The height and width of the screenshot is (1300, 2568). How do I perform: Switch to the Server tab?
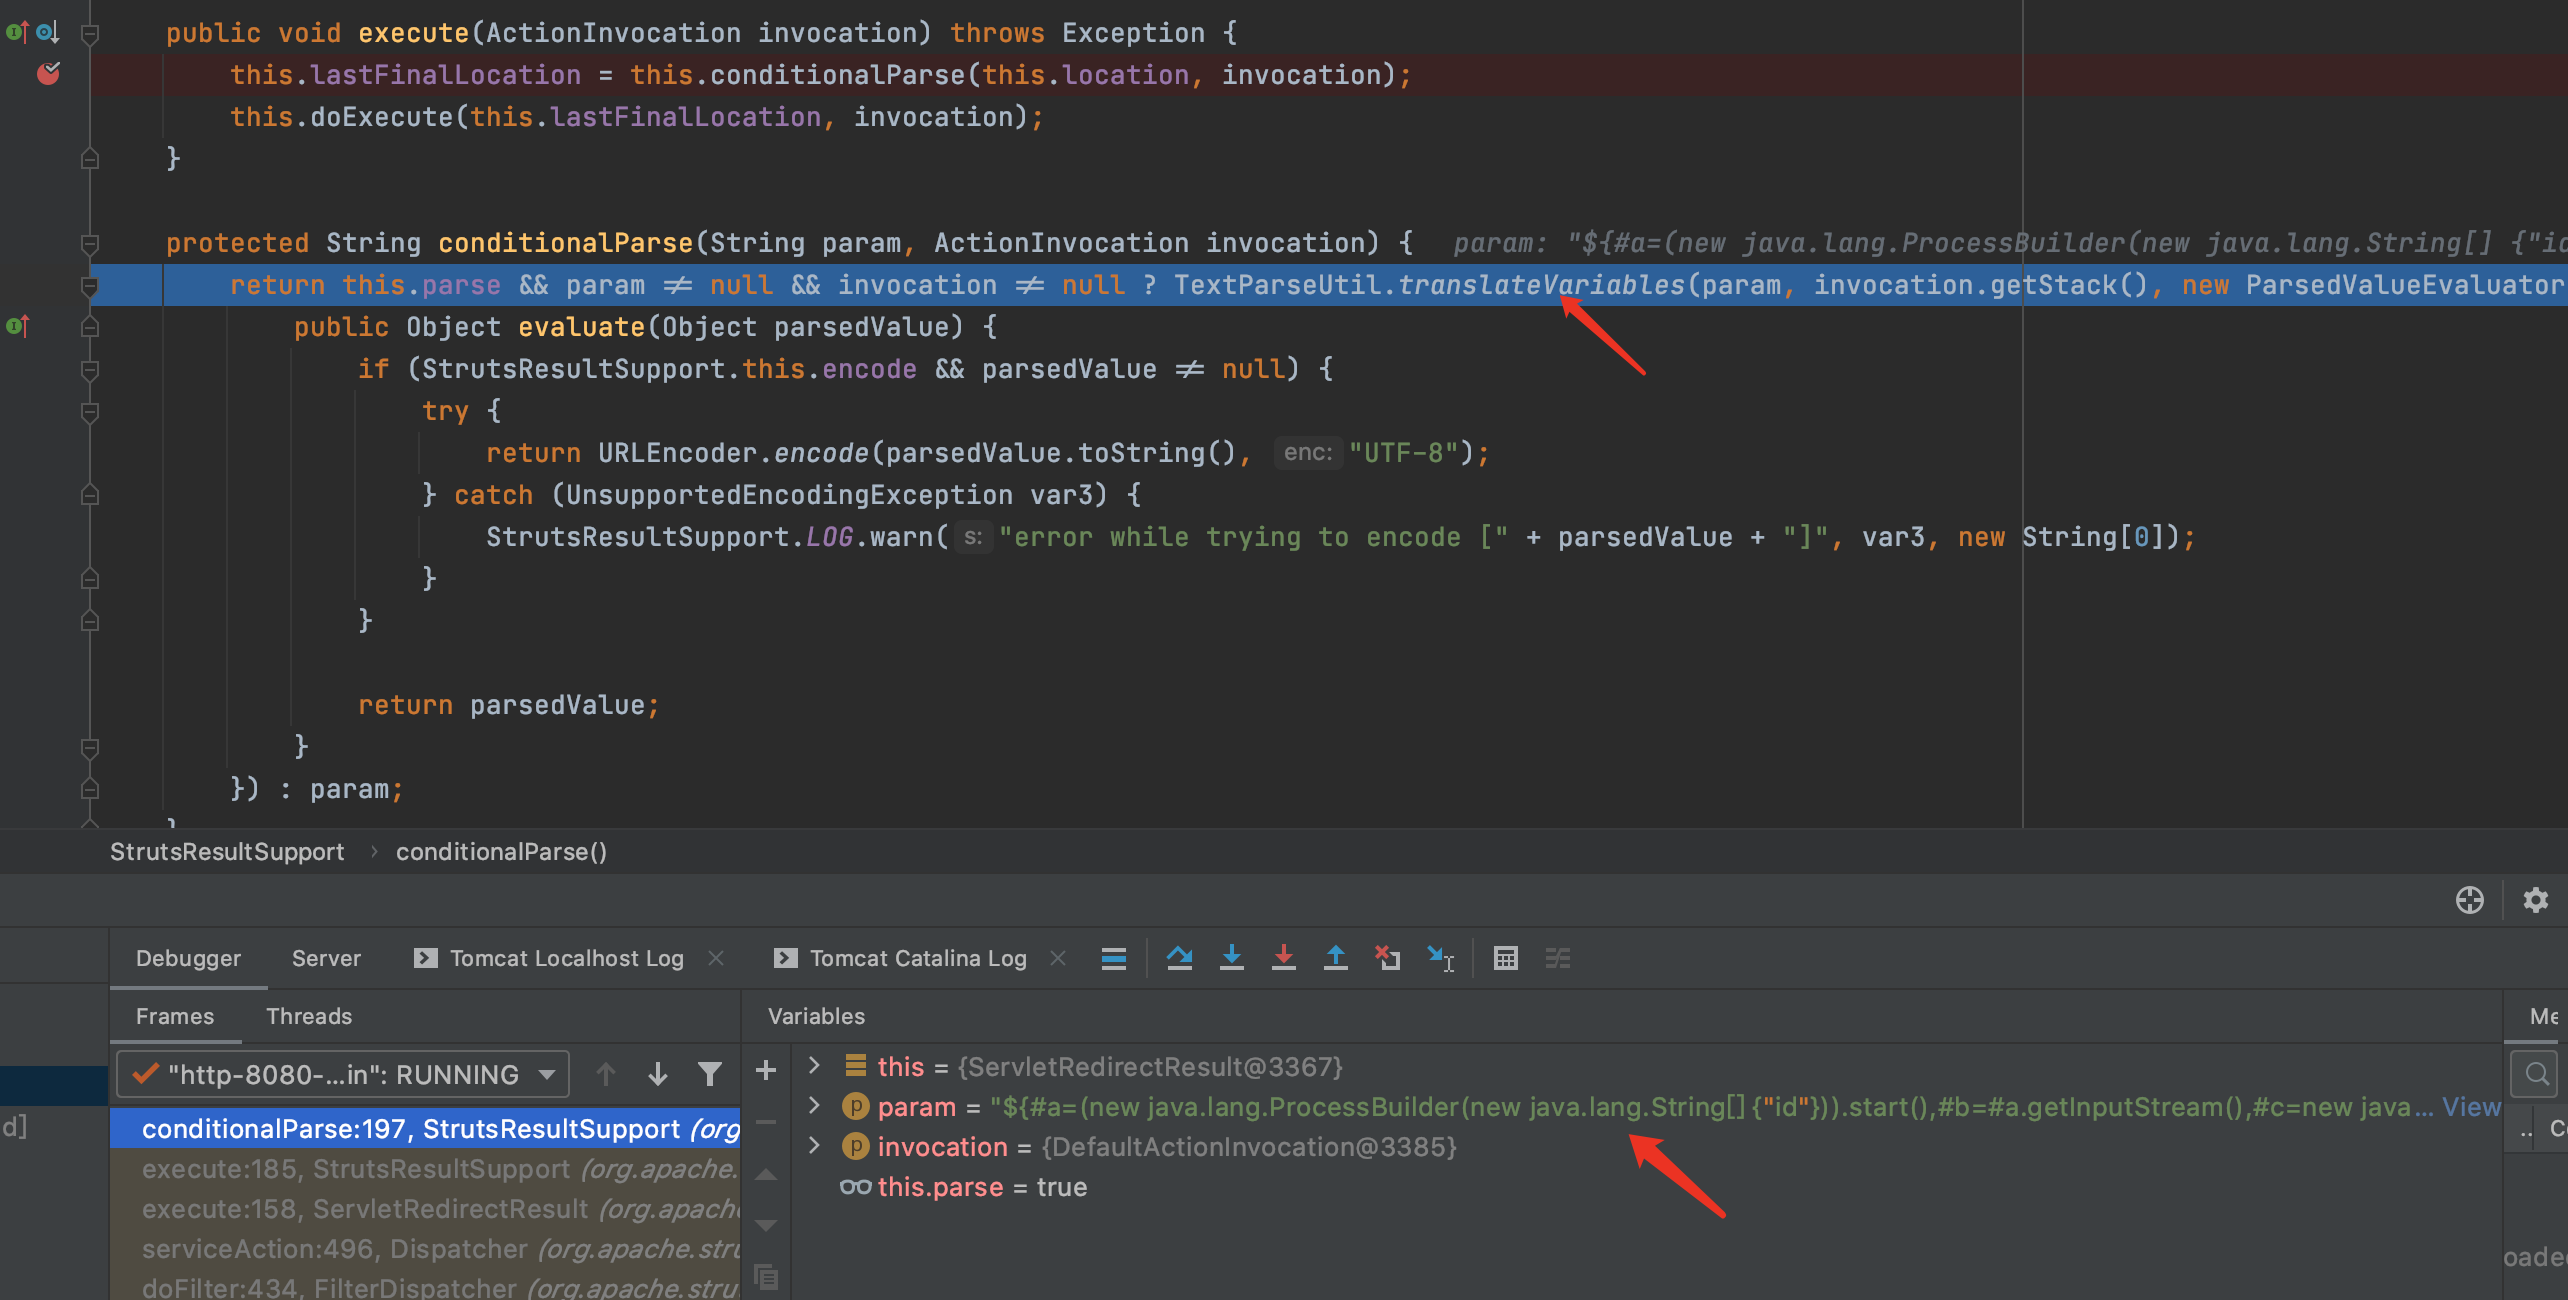[x=326, y=958]
